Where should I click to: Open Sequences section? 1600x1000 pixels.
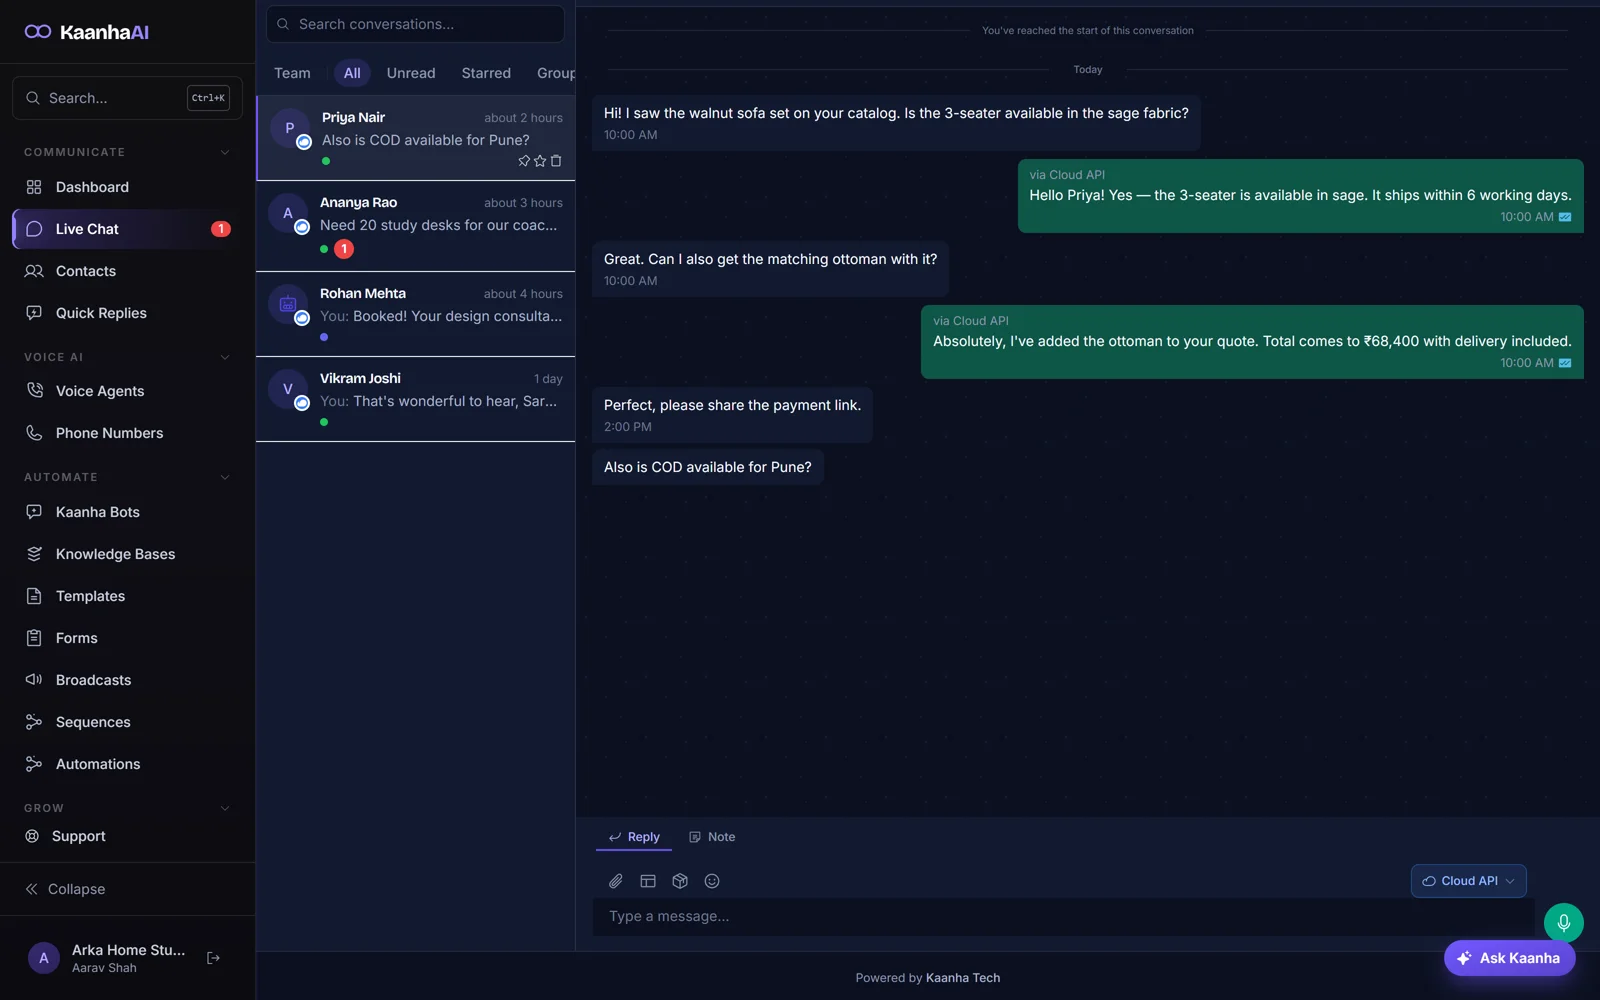point(127,722)
